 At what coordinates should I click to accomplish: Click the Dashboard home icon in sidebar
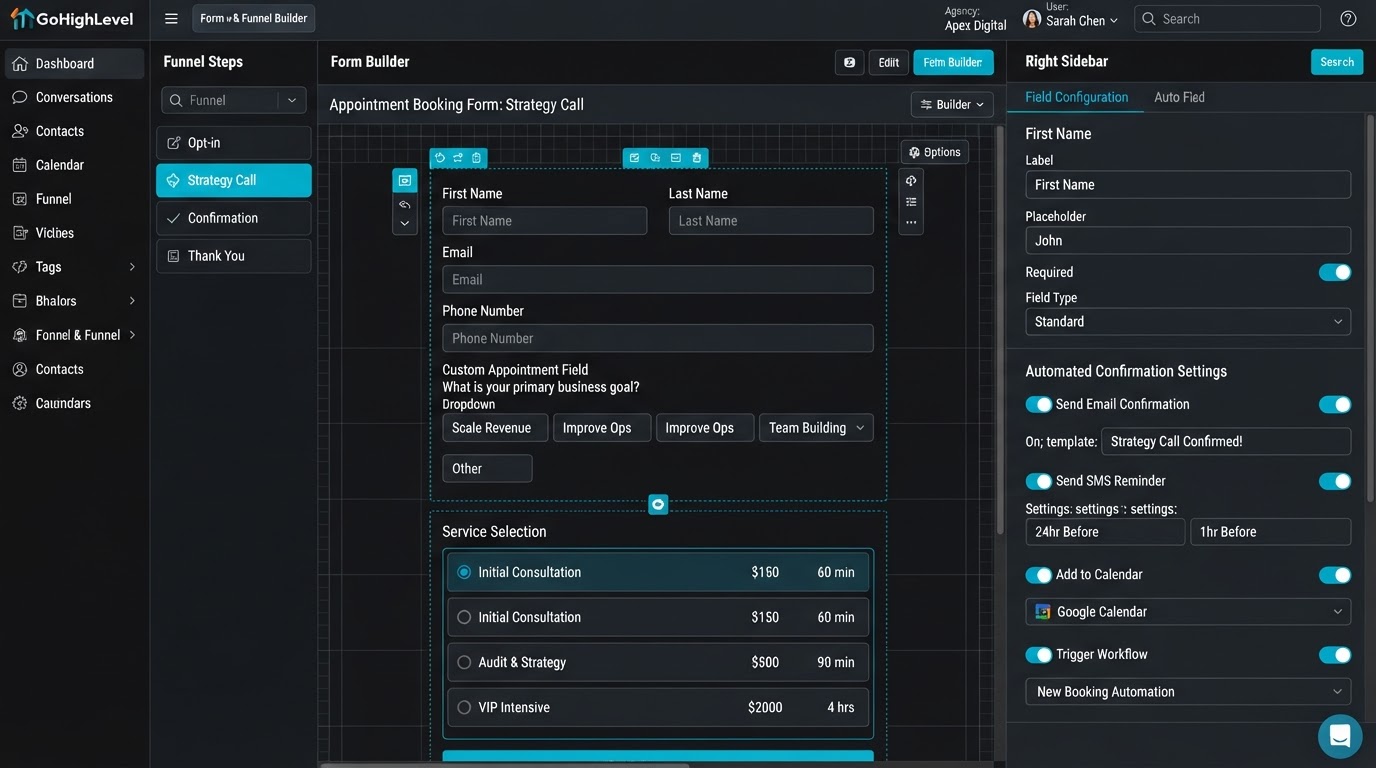tap(19, 64)
